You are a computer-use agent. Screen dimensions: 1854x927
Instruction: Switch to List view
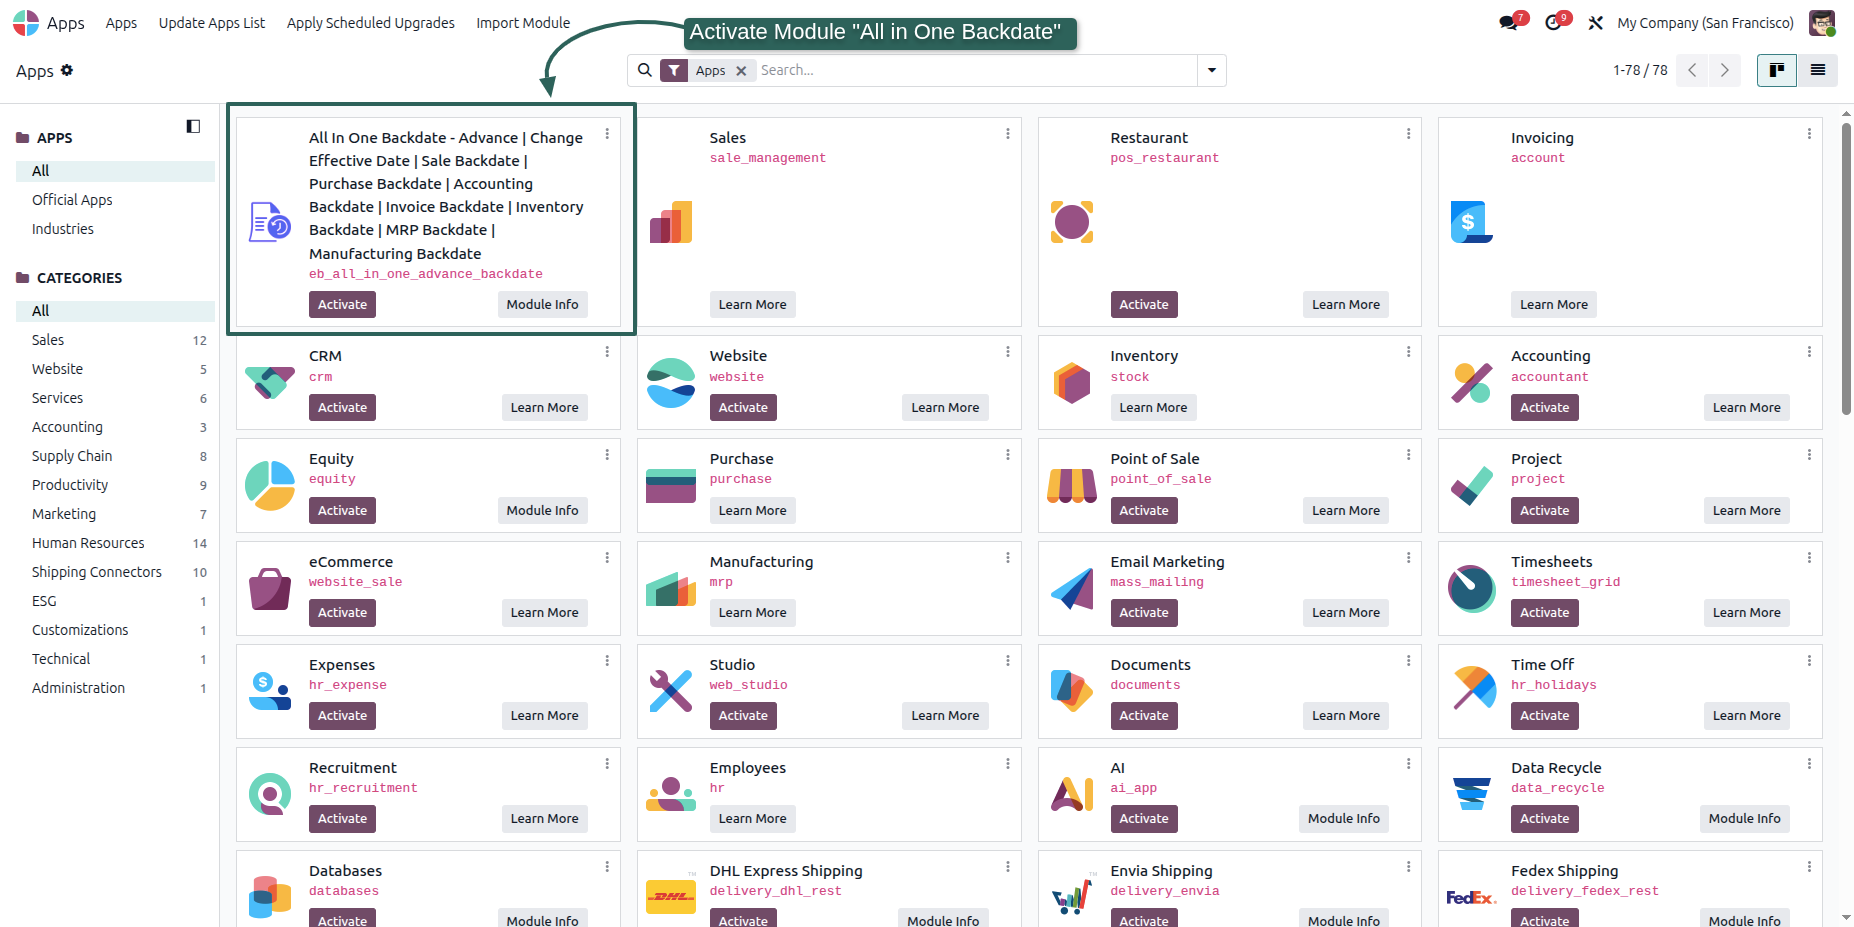coord(1818,70)
